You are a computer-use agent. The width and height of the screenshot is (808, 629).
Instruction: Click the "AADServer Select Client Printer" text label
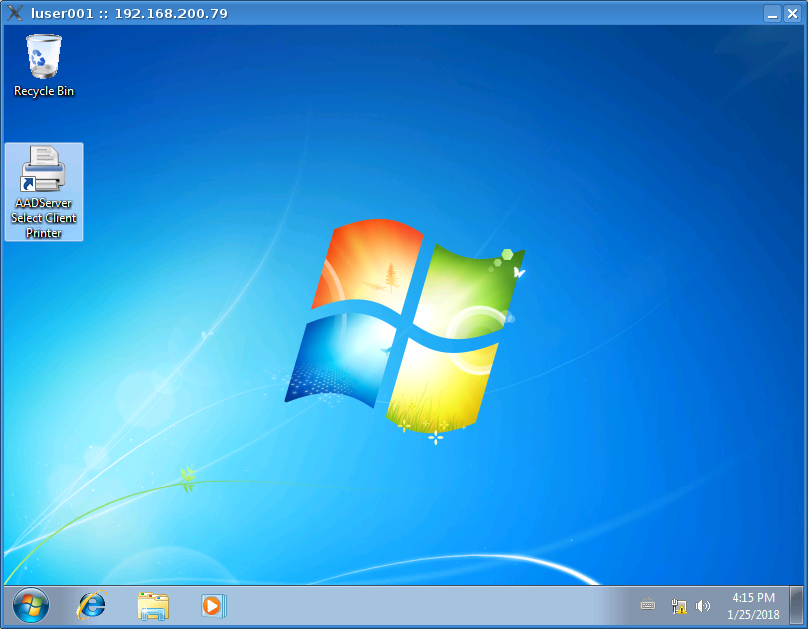coord(44,218)
